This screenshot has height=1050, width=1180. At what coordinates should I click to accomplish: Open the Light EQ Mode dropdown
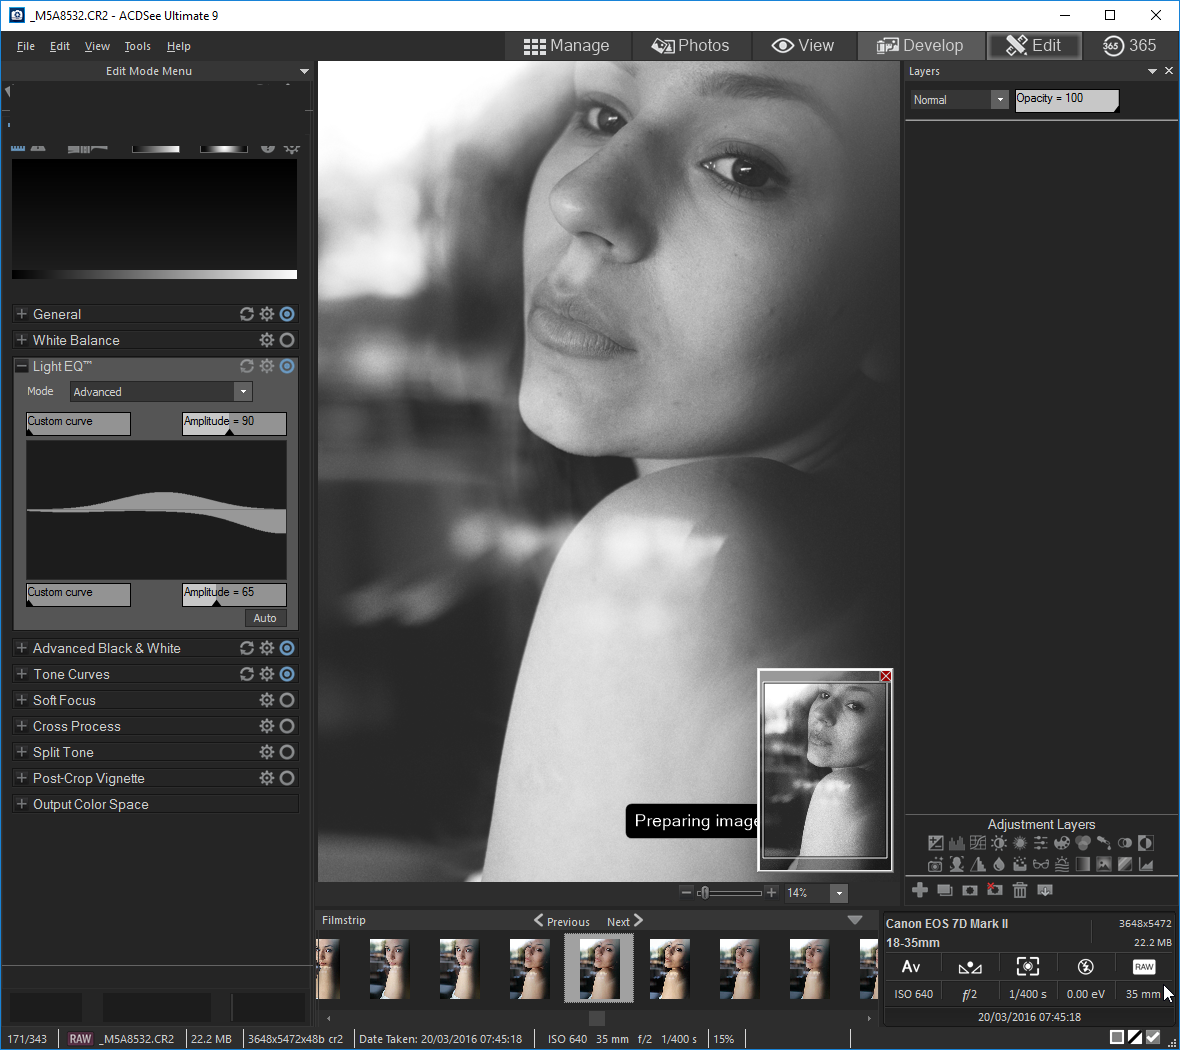coord(243,392)
